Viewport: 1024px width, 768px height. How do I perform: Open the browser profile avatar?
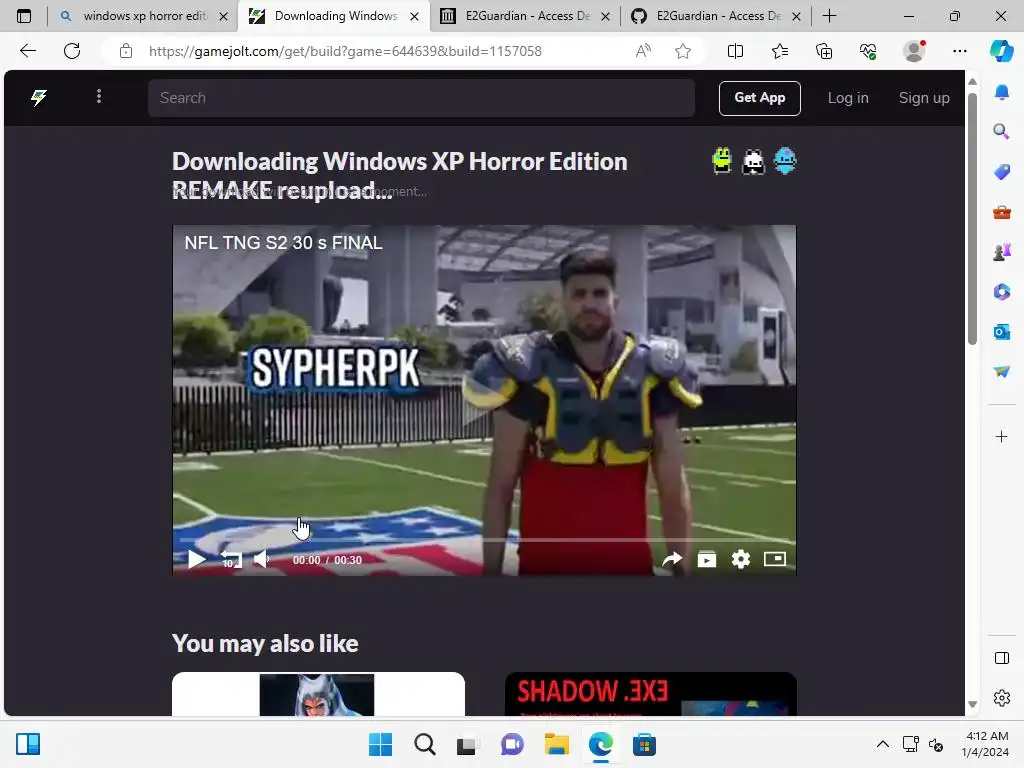tap(914, 51)
